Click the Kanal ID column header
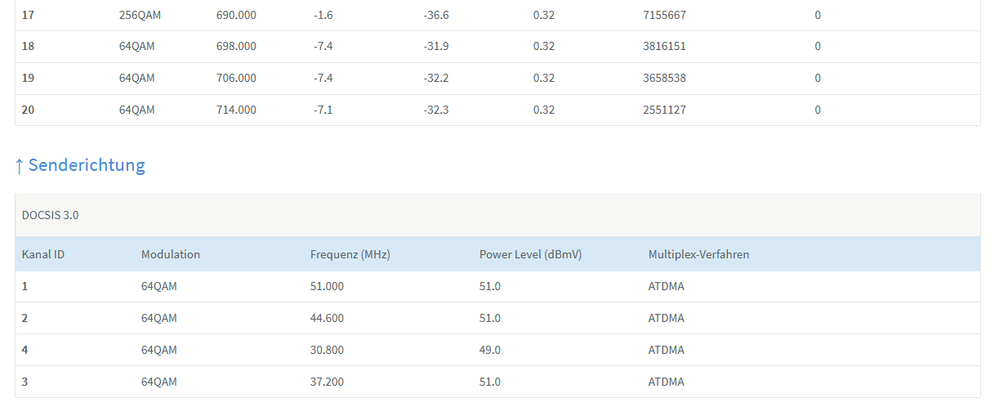Screen dimensions: 999x408 (x=43, y=254)
